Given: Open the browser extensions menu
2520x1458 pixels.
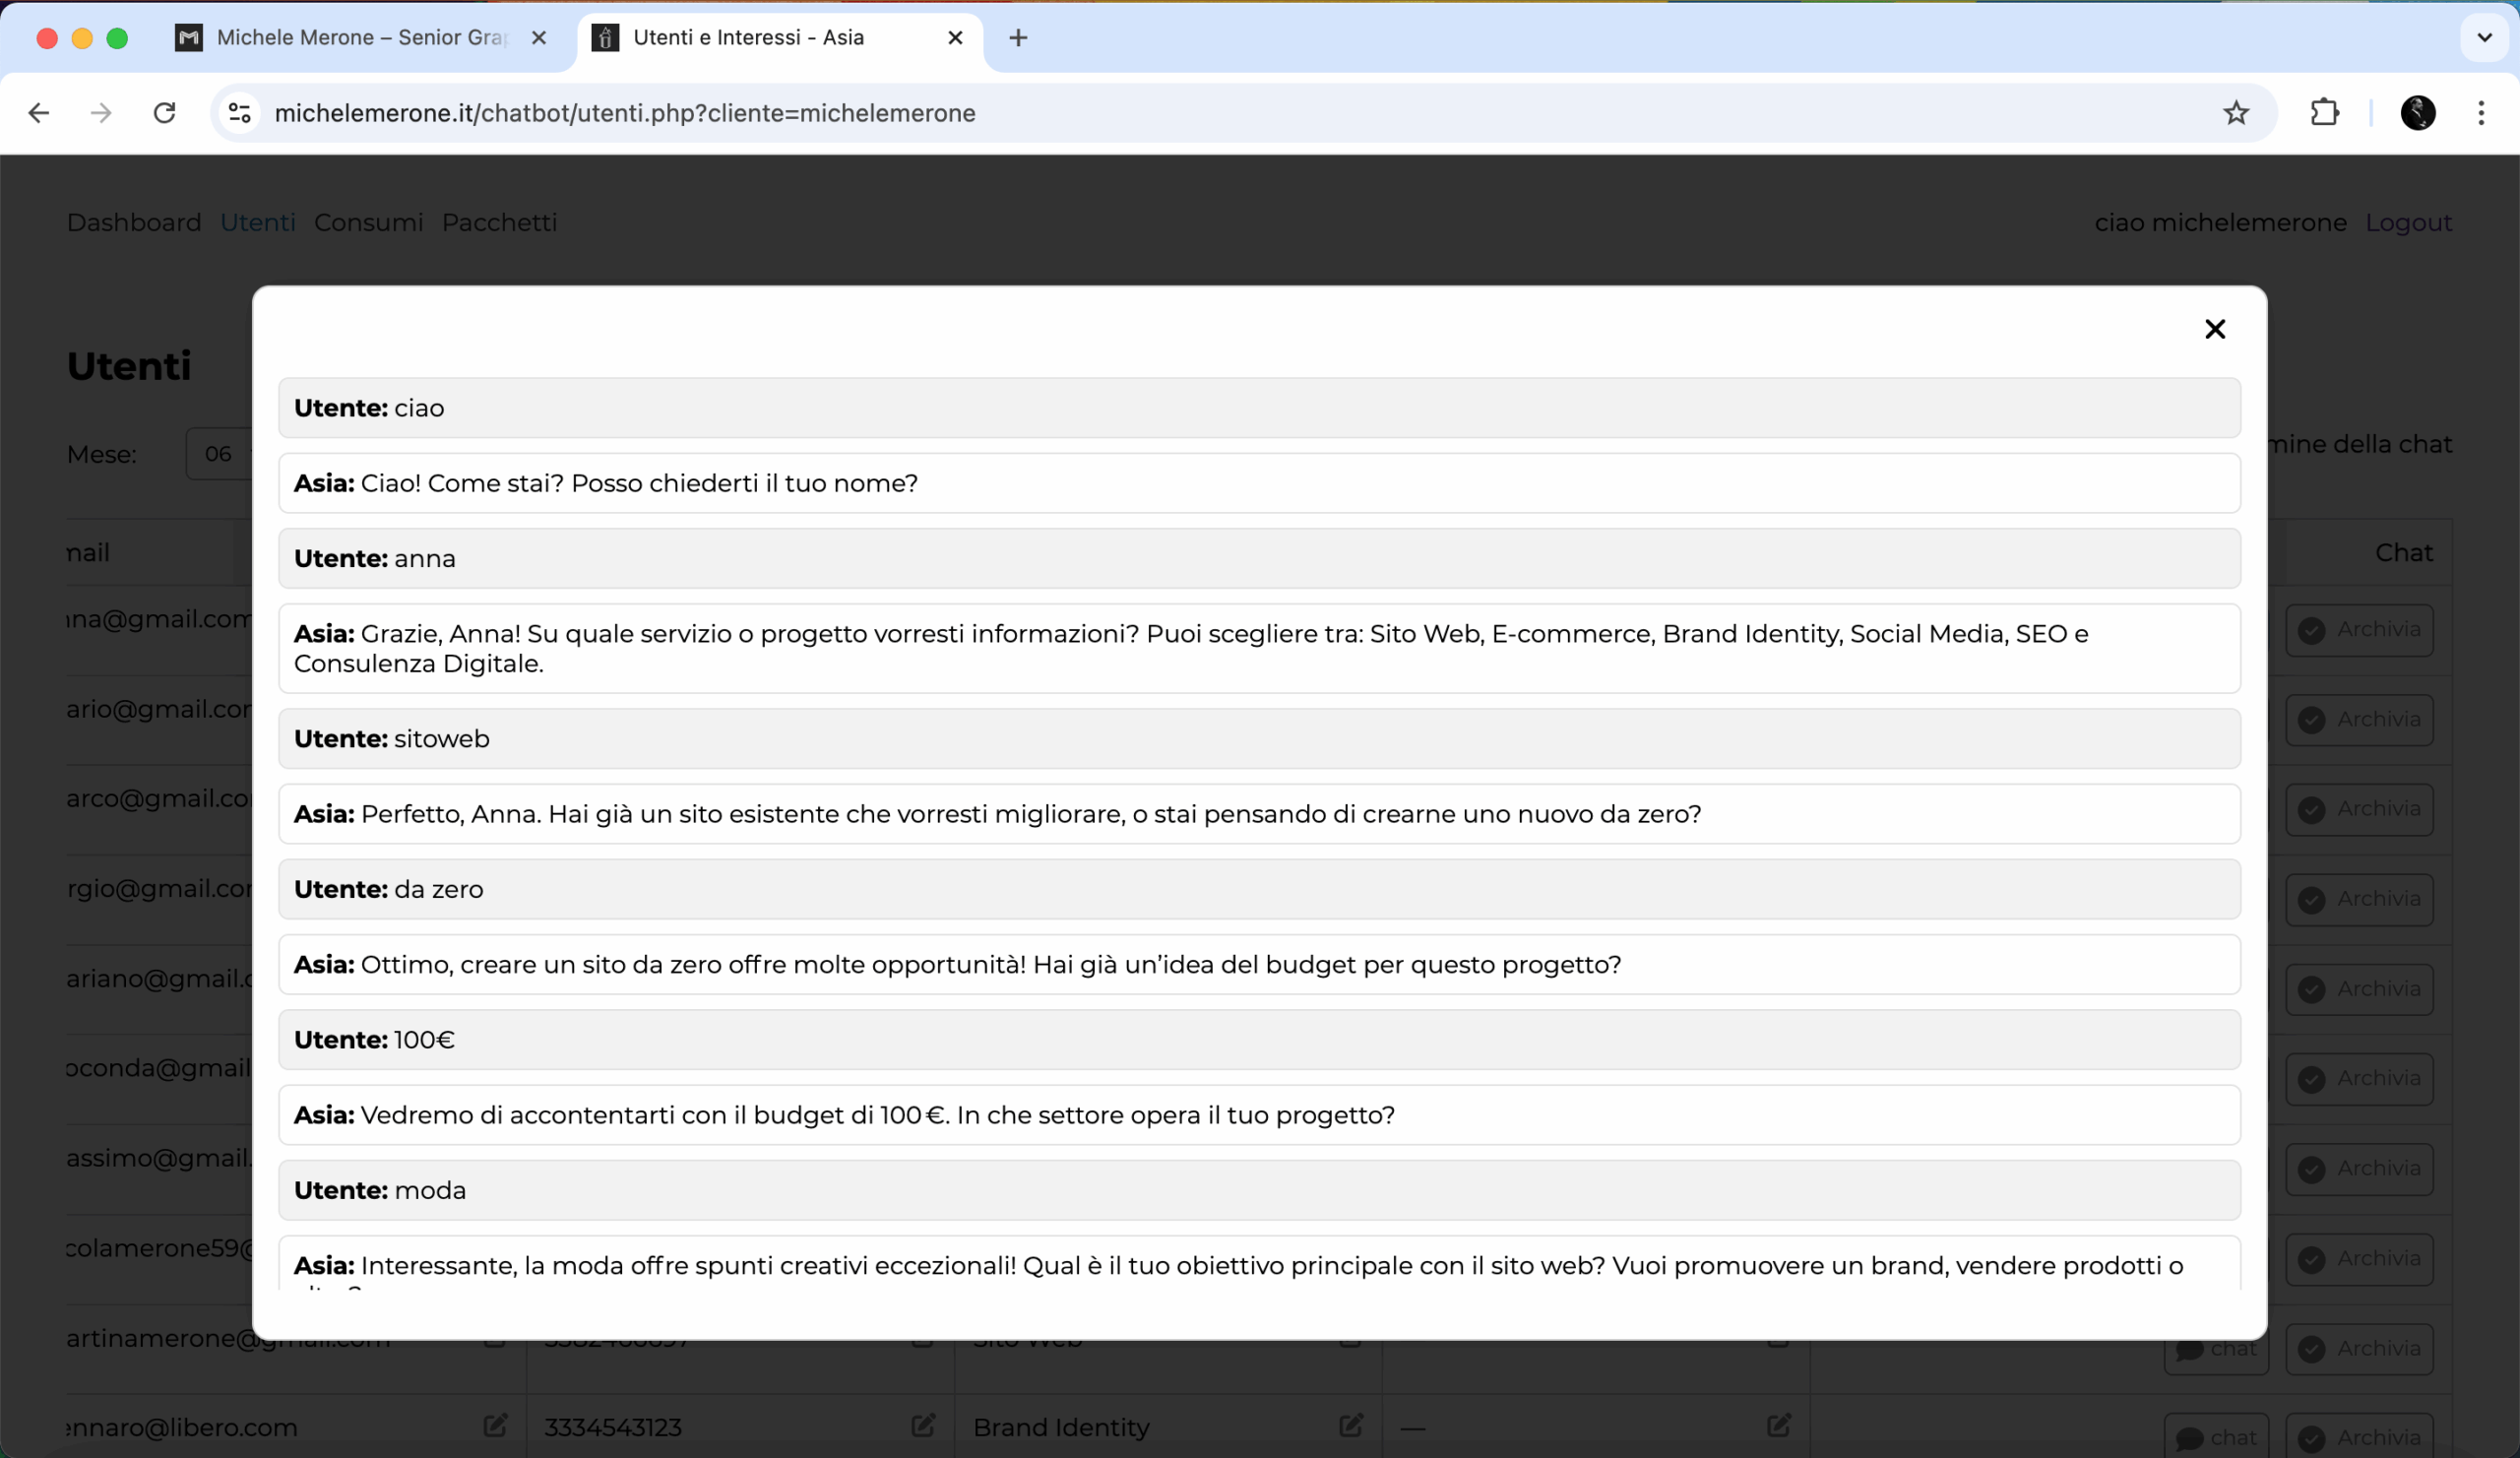Looking at the screenshot, I should point(2325,113).
